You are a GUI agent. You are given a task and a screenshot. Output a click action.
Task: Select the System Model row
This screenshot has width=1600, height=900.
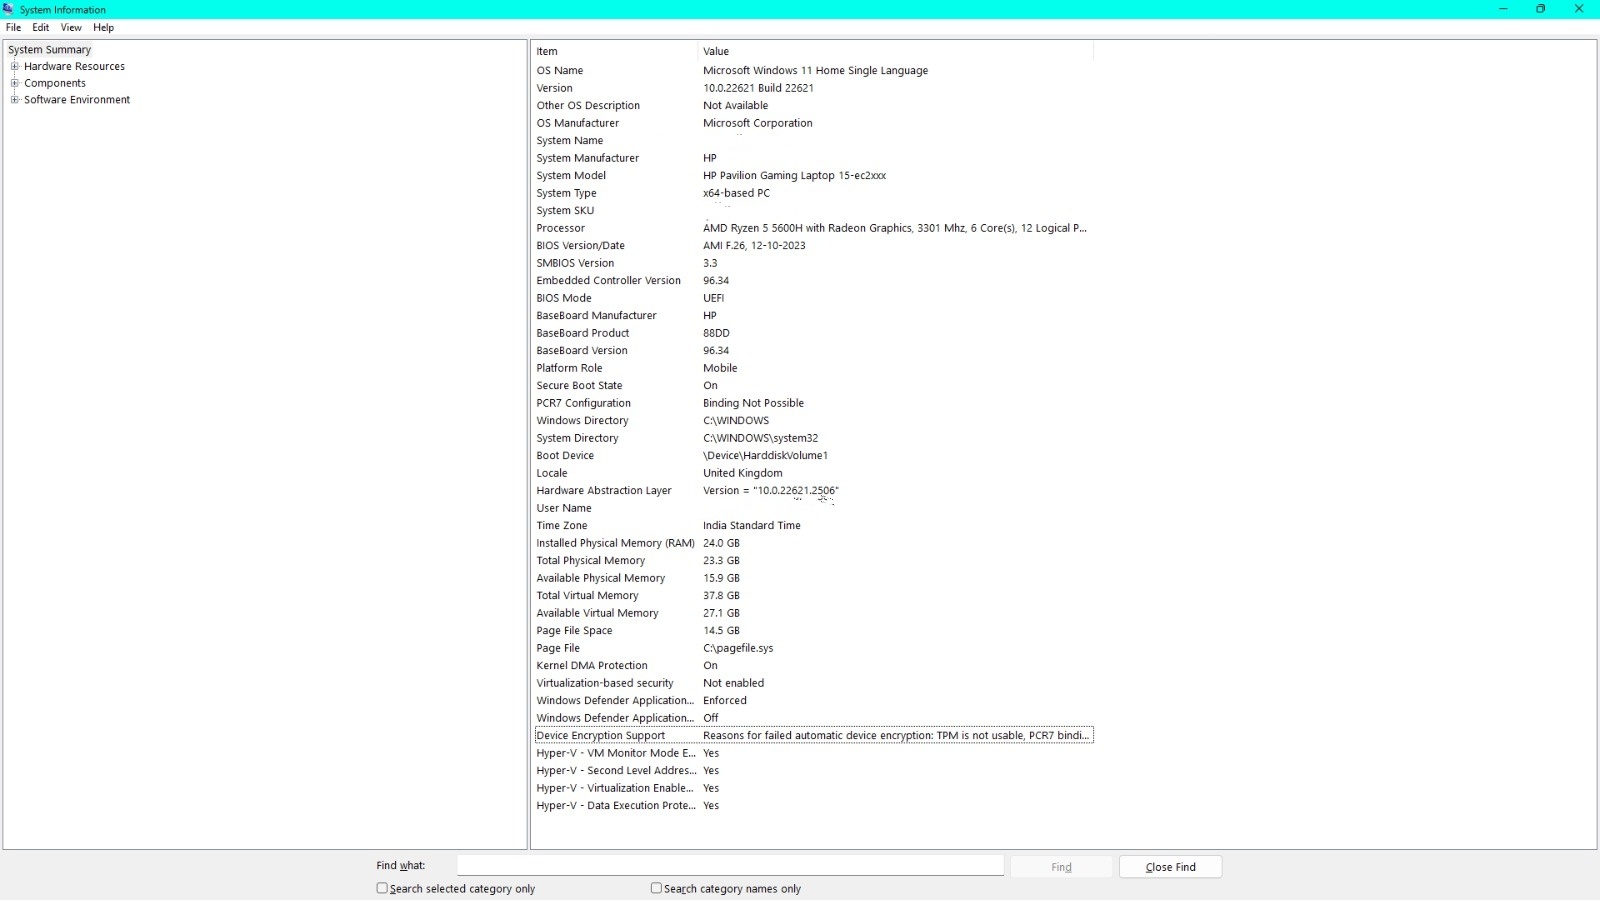(x=813, y=175)
